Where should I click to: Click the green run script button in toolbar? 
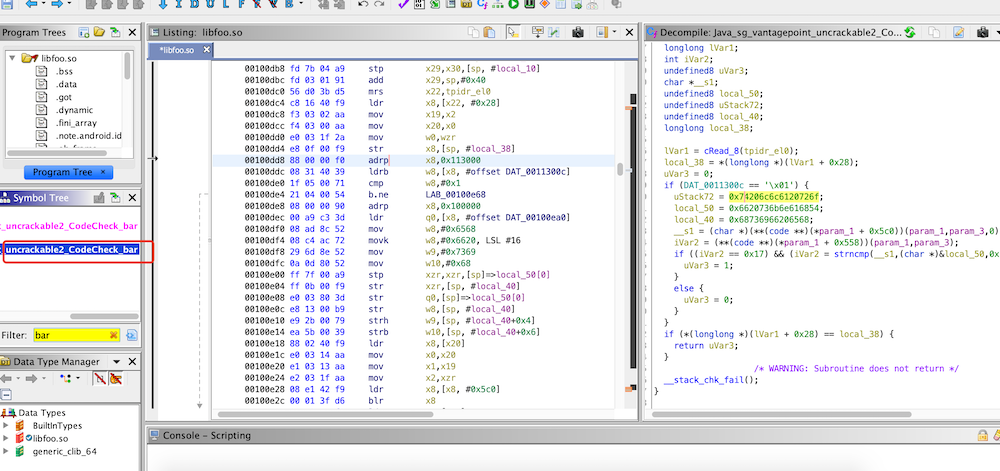pyautogui.click(x=514, y=5)
